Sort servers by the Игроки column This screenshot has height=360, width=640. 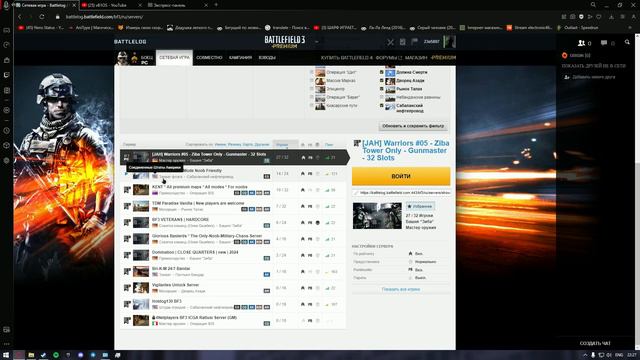[x=282, y=144]
